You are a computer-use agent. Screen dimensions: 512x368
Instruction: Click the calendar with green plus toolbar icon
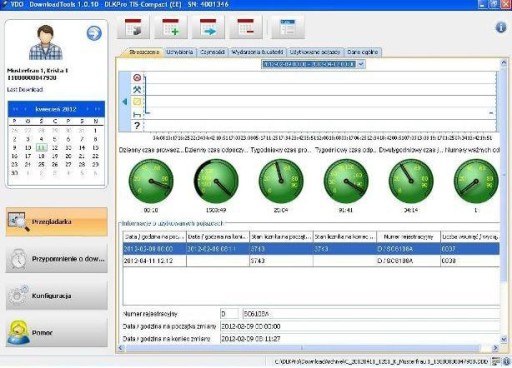171,28
